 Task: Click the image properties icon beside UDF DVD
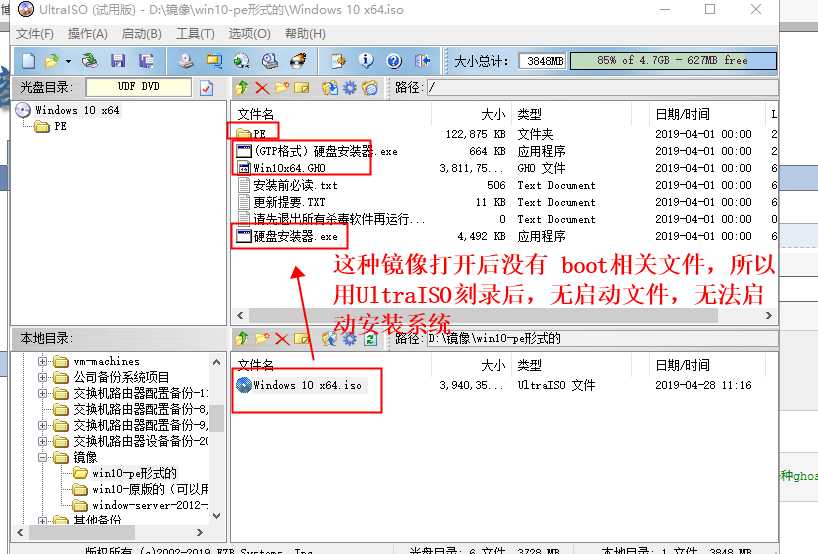[207, 88]
